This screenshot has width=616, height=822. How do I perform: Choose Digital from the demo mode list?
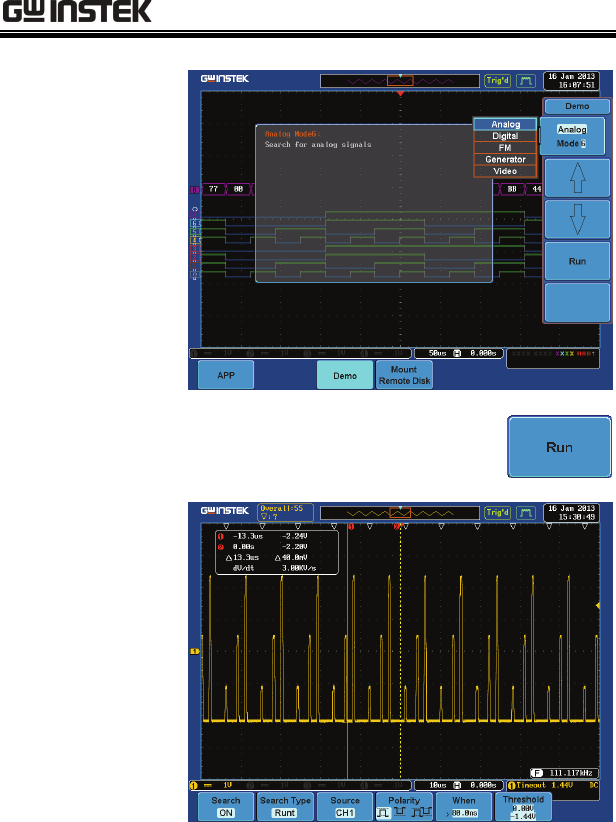point(505,136)
